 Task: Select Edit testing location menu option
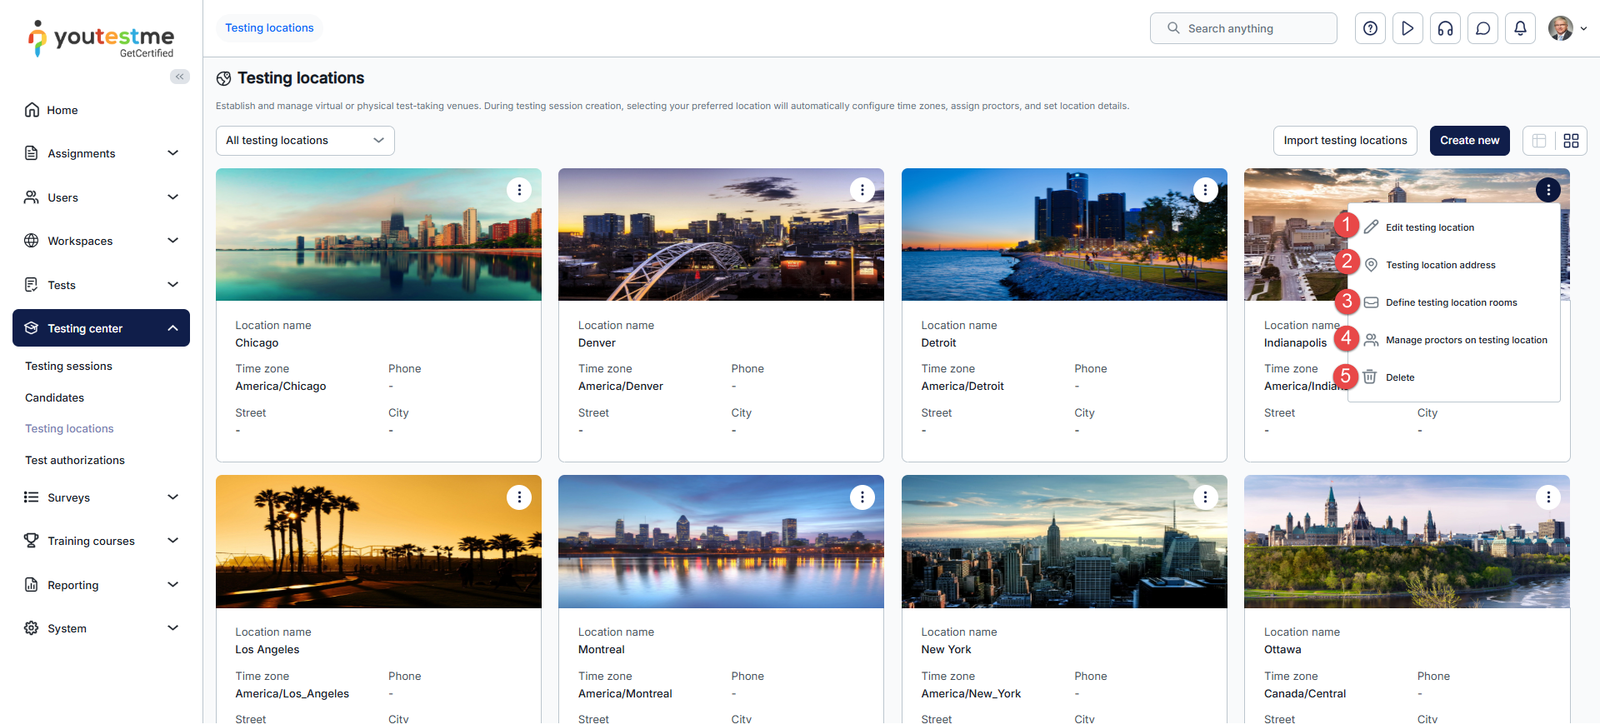(1429, 228)
